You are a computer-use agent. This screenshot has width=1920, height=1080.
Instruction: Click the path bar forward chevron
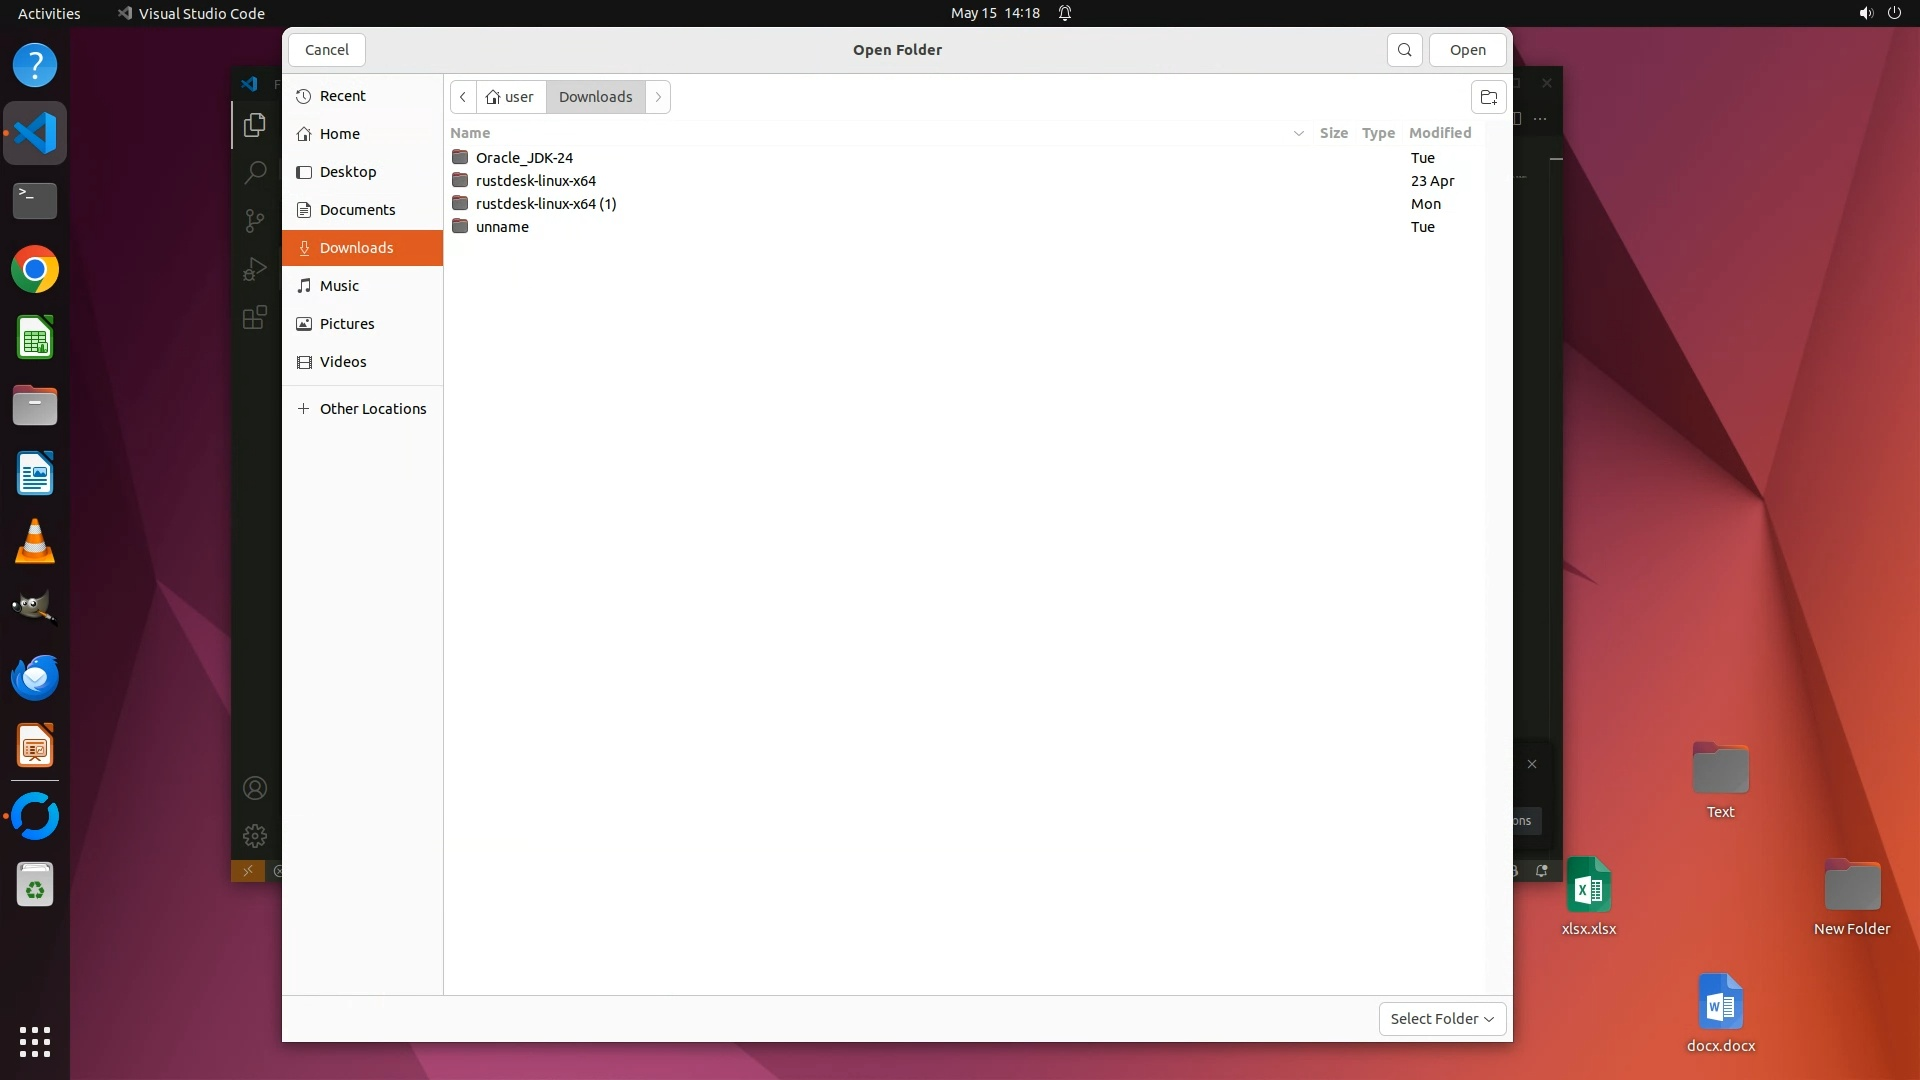658,97
